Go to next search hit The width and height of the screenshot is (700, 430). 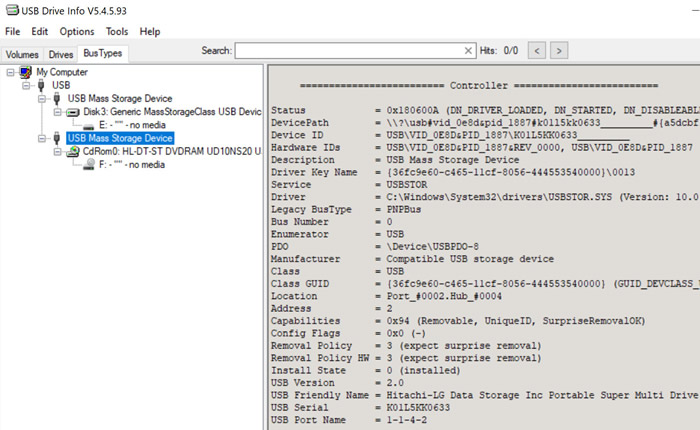[x=560, y=50]
